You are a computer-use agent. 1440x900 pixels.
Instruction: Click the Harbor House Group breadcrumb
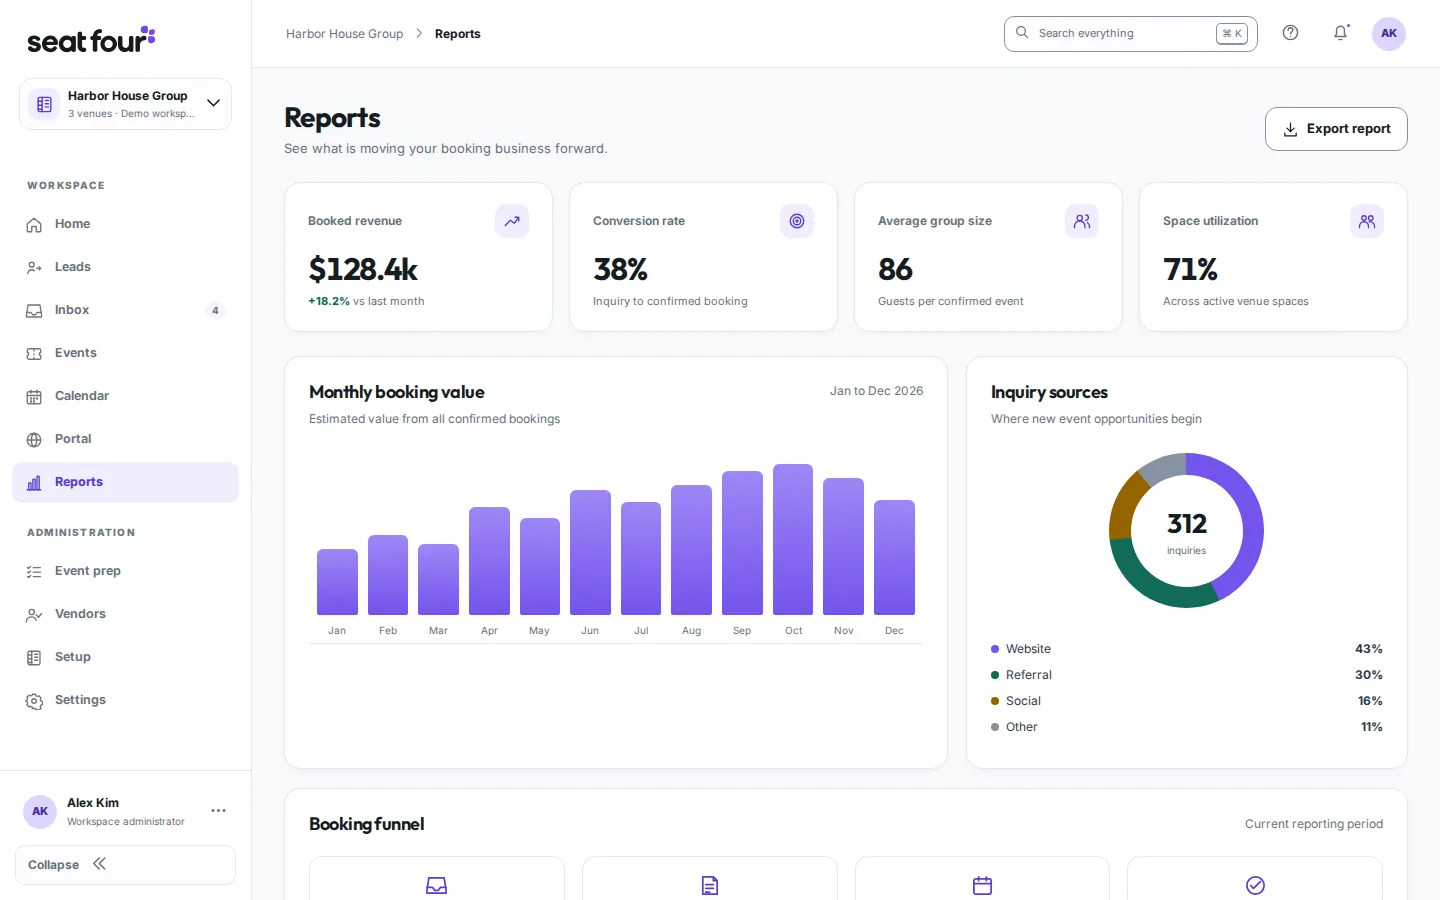(344, 34)
